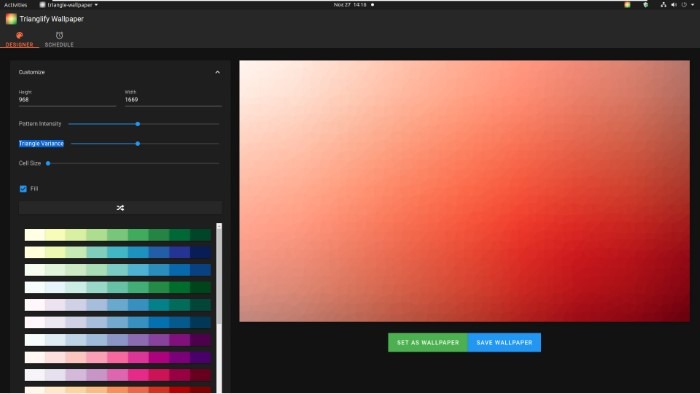This screenshot has height=394, width=700.
Task: Click the Pattern Intensity label
Action: coord(40,124)
